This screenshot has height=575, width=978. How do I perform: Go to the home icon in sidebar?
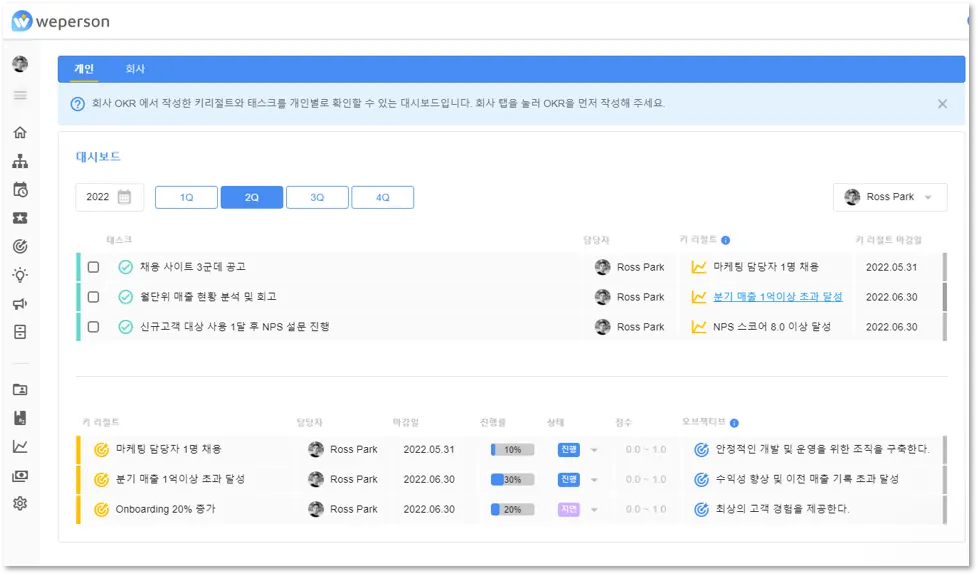pos(21,132)
